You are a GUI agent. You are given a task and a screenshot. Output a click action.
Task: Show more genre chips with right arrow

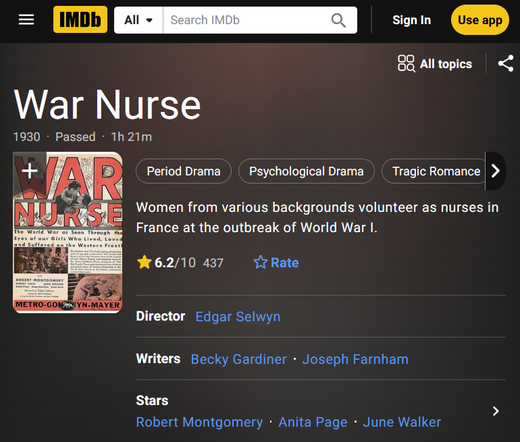pyautogui.click(x=496, y=171)
